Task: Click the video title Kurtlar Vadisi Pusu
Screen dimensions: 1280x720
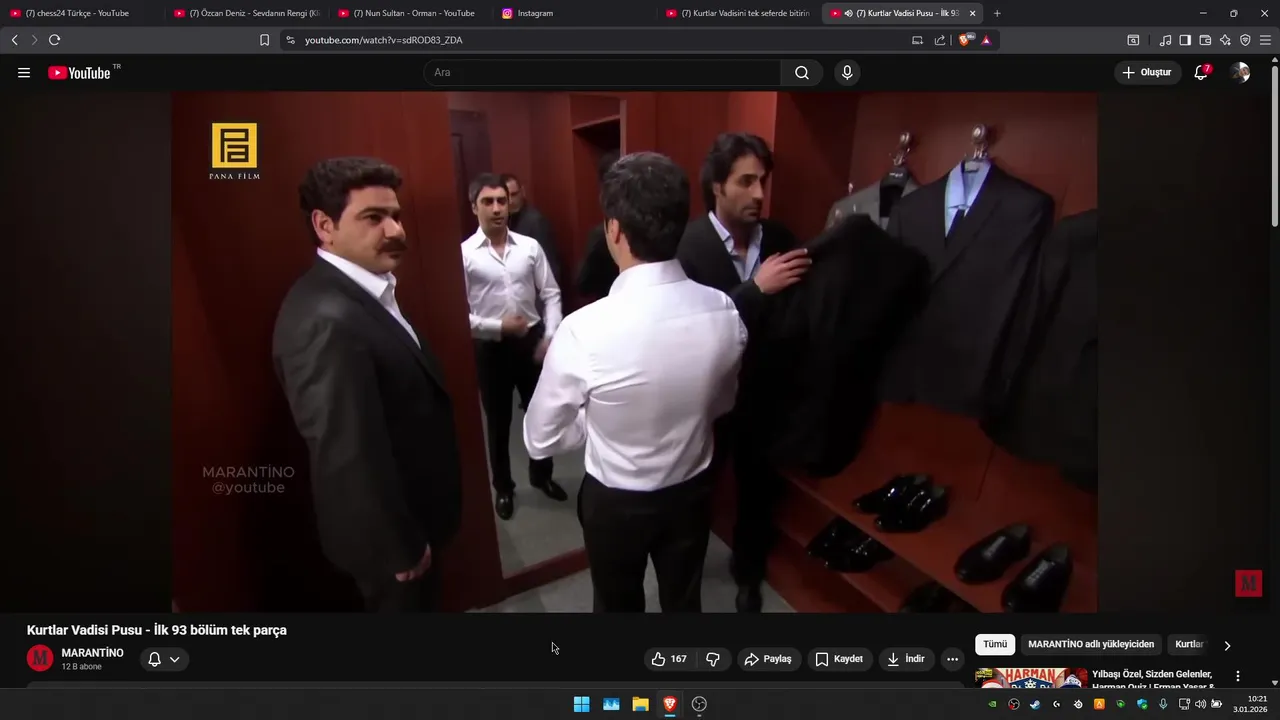Action: click(x=157, y=630)
